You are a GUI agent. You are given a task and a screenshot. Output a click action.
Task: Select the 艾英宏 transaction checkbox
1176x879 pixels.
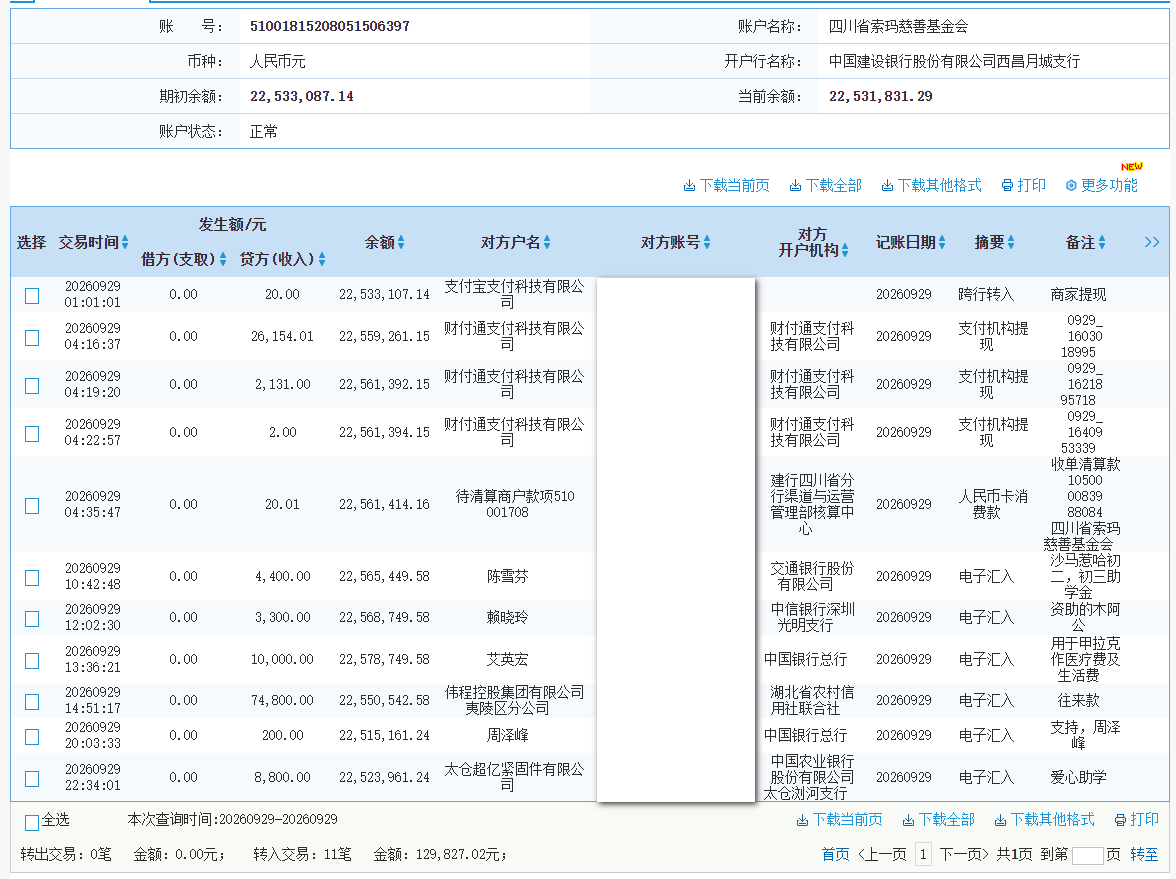coord(32,661)
